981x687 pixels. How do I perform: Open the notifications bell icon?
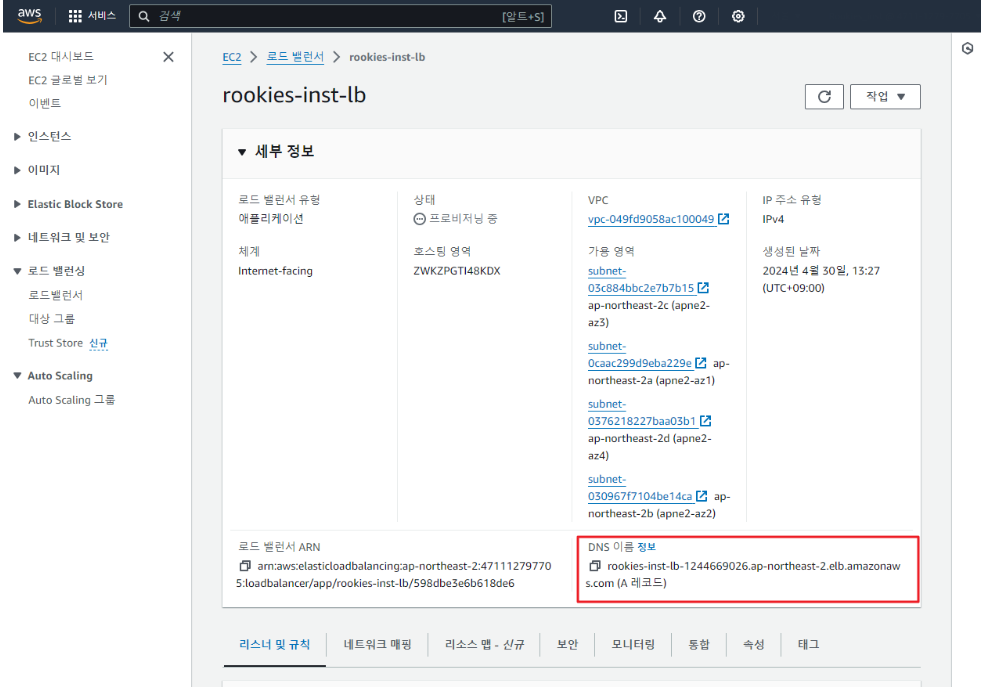660,16
